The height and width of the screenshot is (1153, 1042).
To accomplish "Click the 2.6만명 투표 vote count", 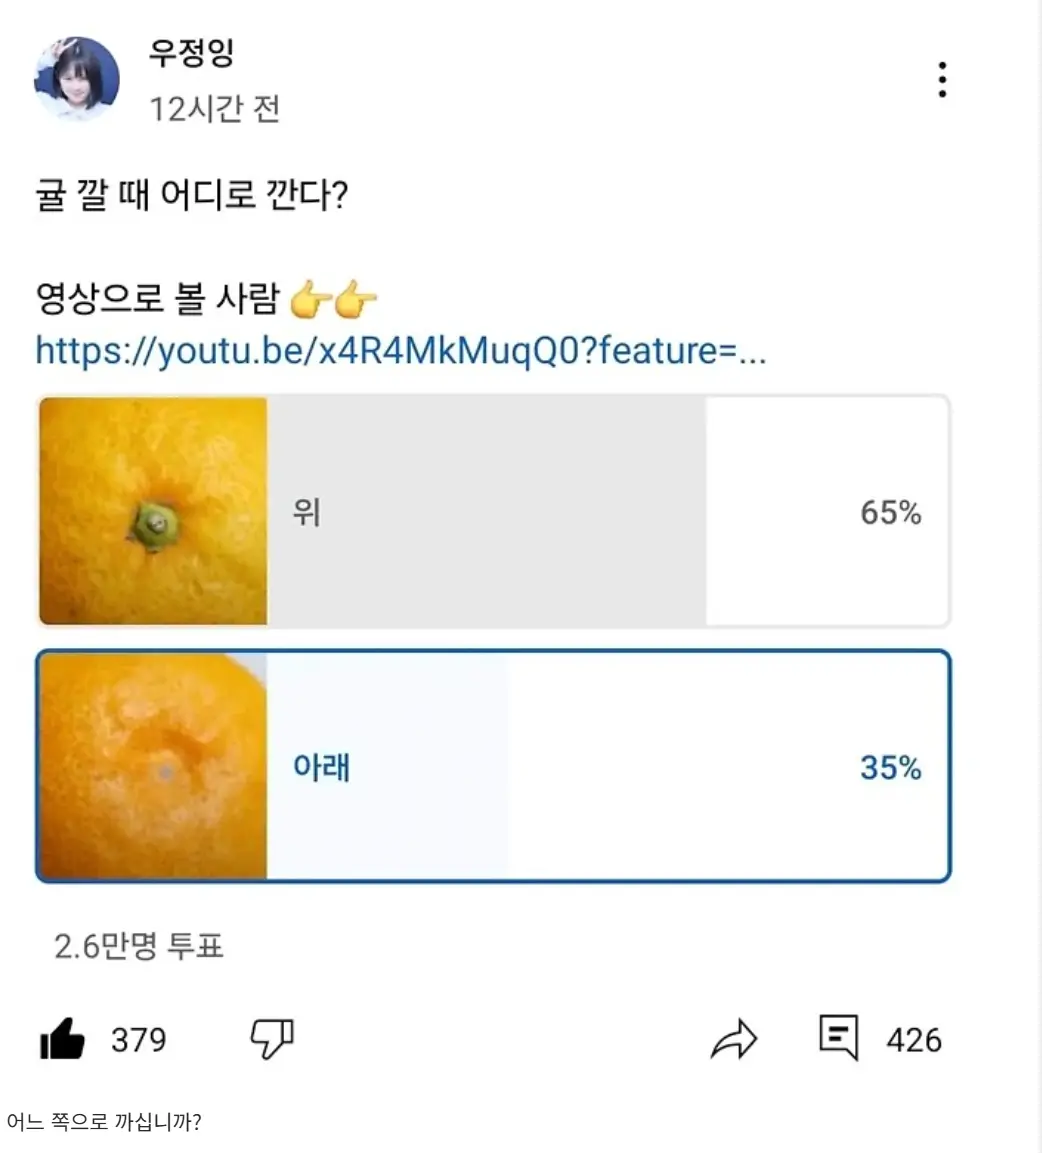I will 139,946.
